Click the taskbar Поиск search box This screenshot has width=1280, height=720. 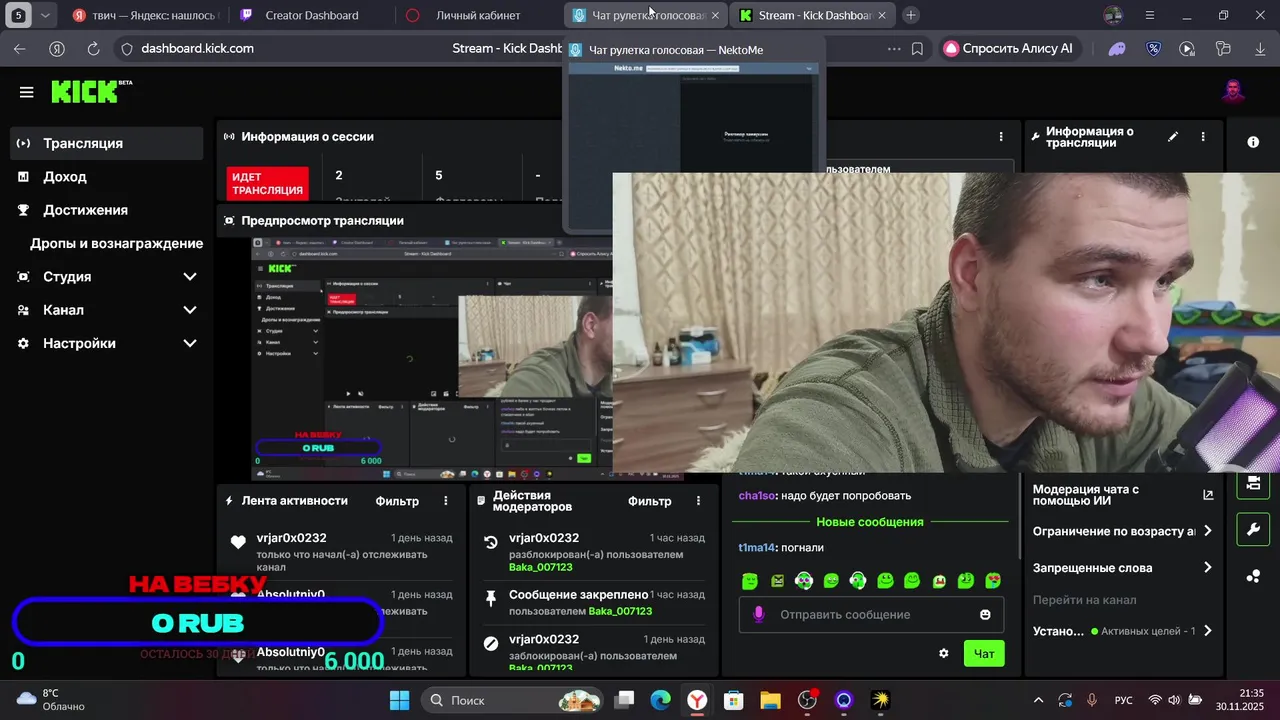(x=512, y=700)
